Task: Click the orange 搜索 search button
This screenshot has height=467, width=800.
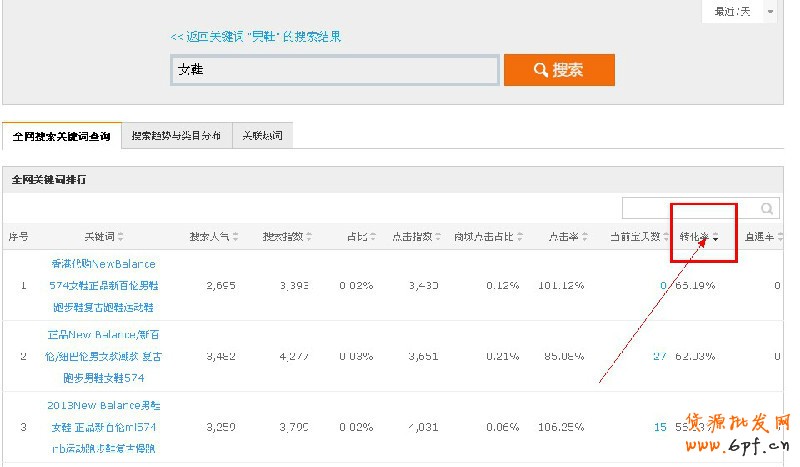Action: (559, 70)
